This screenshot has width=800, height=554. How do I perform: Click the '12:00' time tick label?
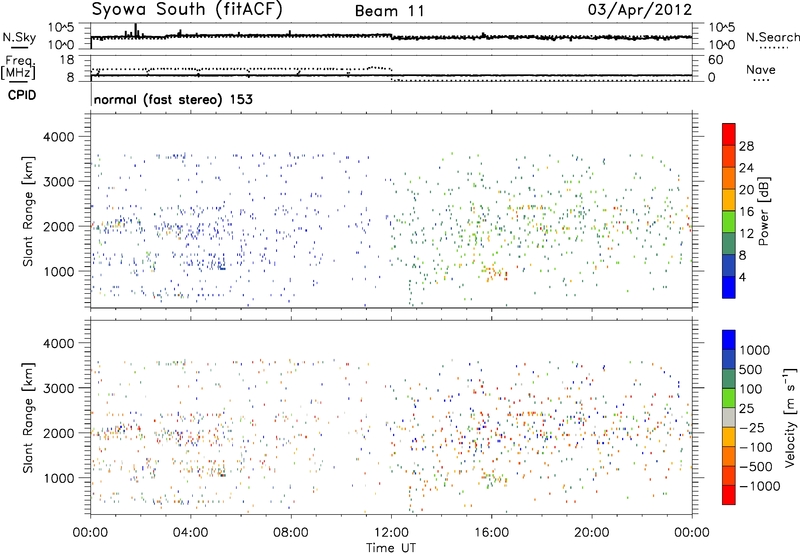pyautogui.click(x=391, y=533)
